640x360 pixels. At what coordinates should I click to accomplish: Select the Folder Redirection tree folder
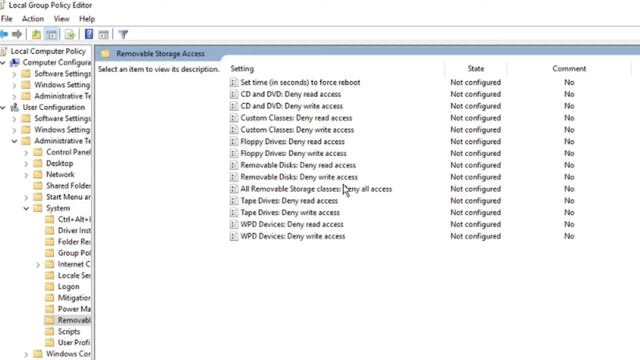click(74, 242)
